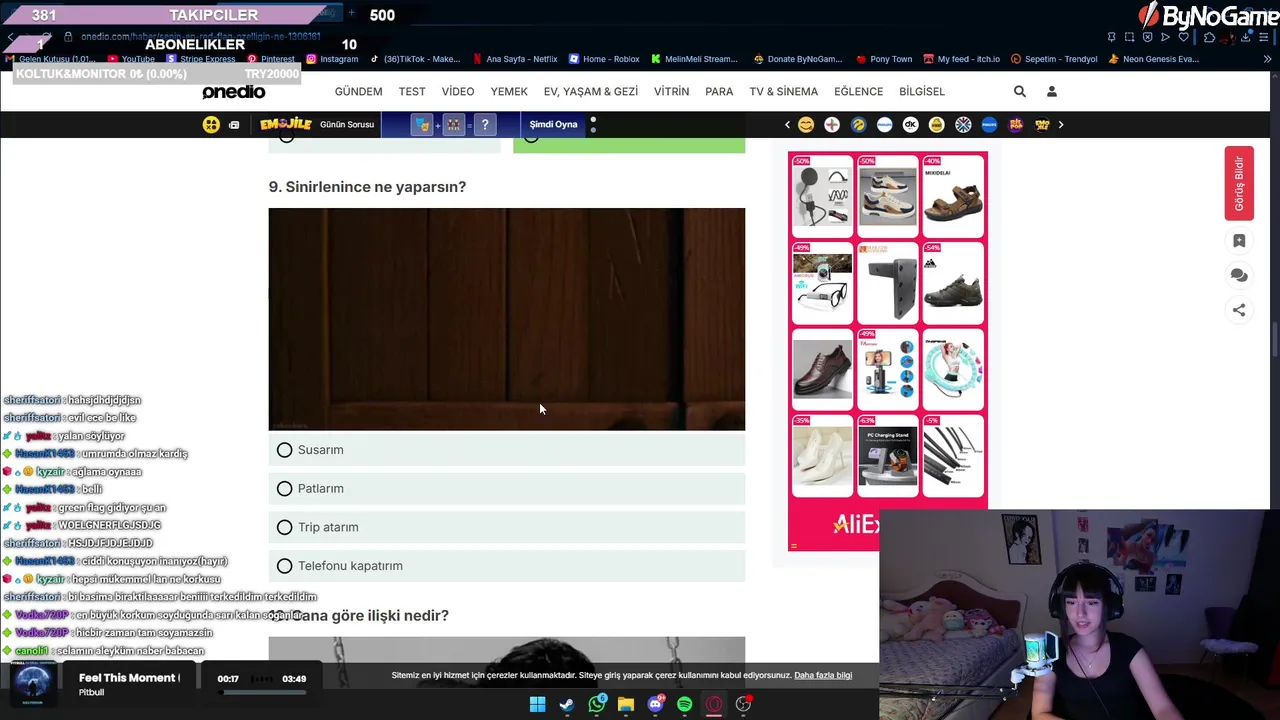Open Windows Start menu
This screenshot has width=1280, height=720.
click(x=537, y=704)
